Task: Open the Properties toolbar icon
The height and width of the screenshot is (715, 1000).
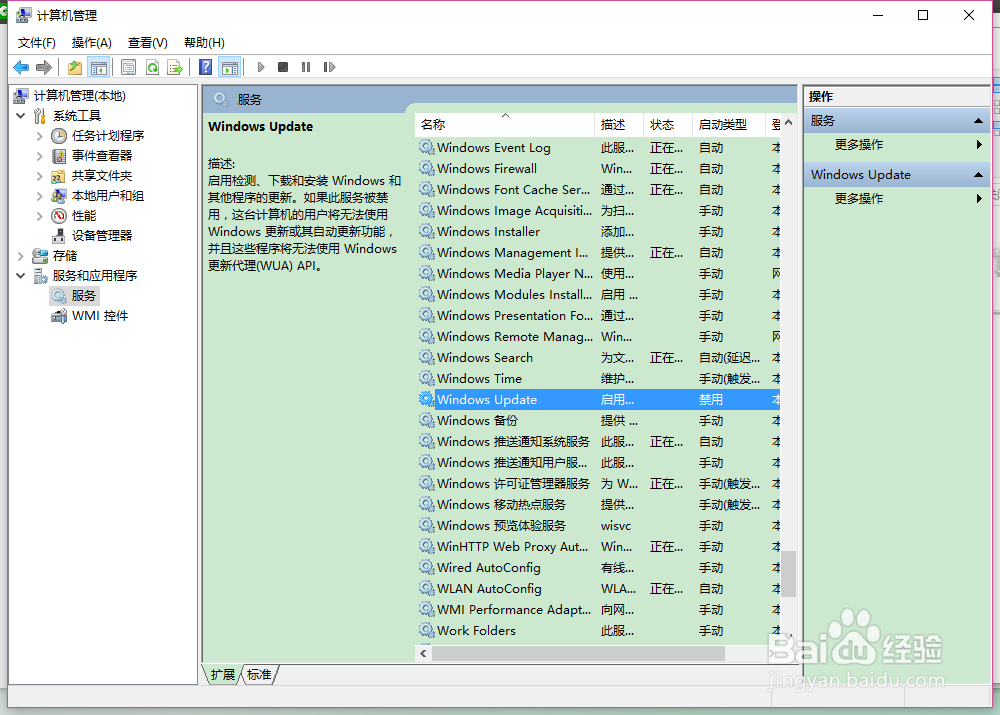Action: point(128,67)
